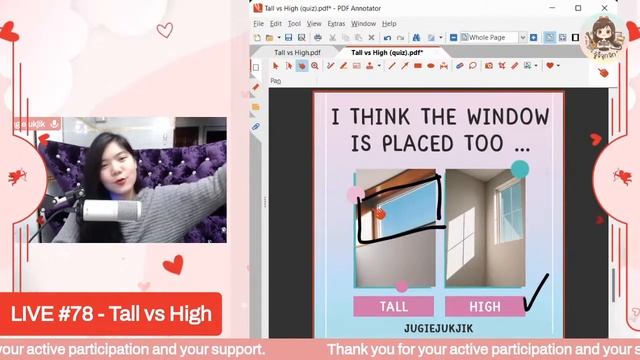Click the Favorites heart icon

(x=550, y=66)
